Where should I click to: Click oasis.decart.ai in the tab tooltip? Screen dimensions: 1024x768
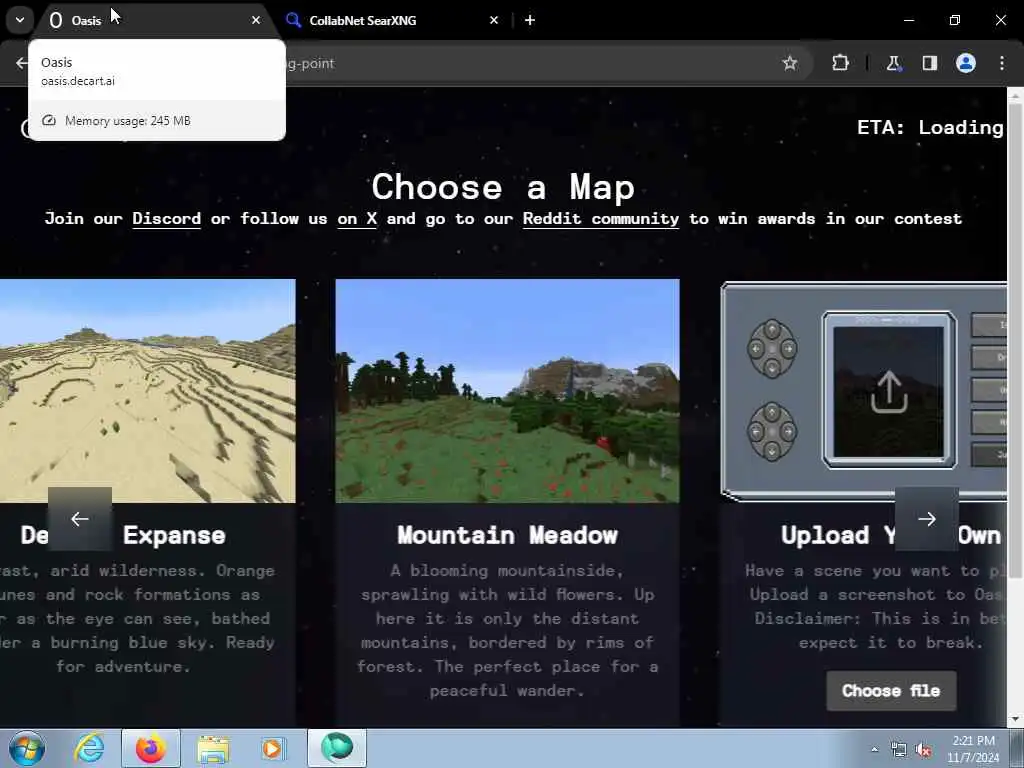coord(78,81)
